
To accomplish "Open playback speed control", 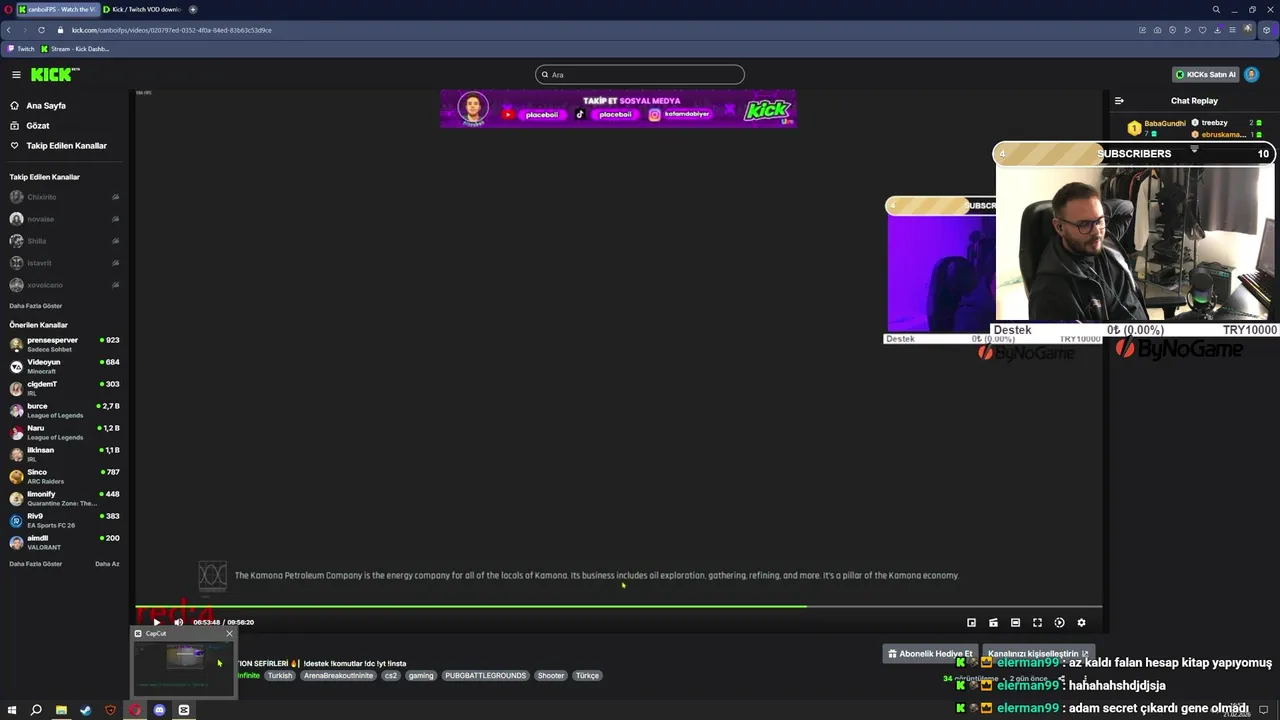I will pyautogui.click(x=1059, y=622).
